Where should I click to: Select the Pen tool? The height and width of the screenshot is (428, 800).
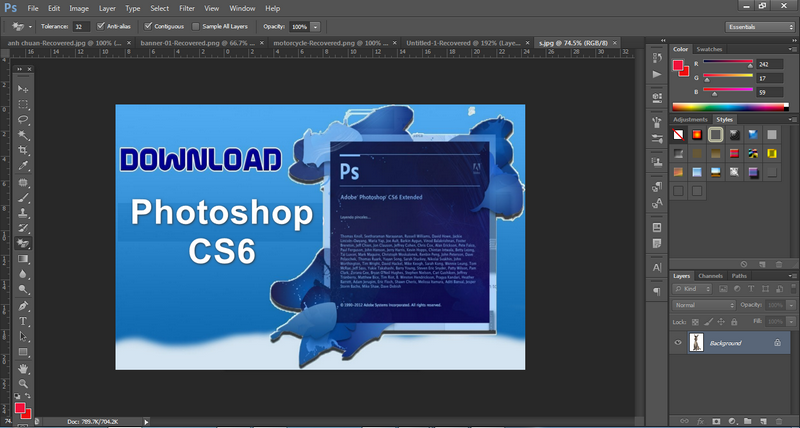[x=22, y=305]
